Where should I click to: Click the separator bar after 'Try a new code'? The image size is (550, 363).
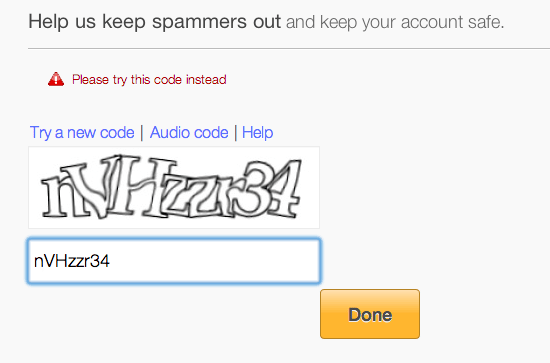pyautogui.click(x=142, y=133)
